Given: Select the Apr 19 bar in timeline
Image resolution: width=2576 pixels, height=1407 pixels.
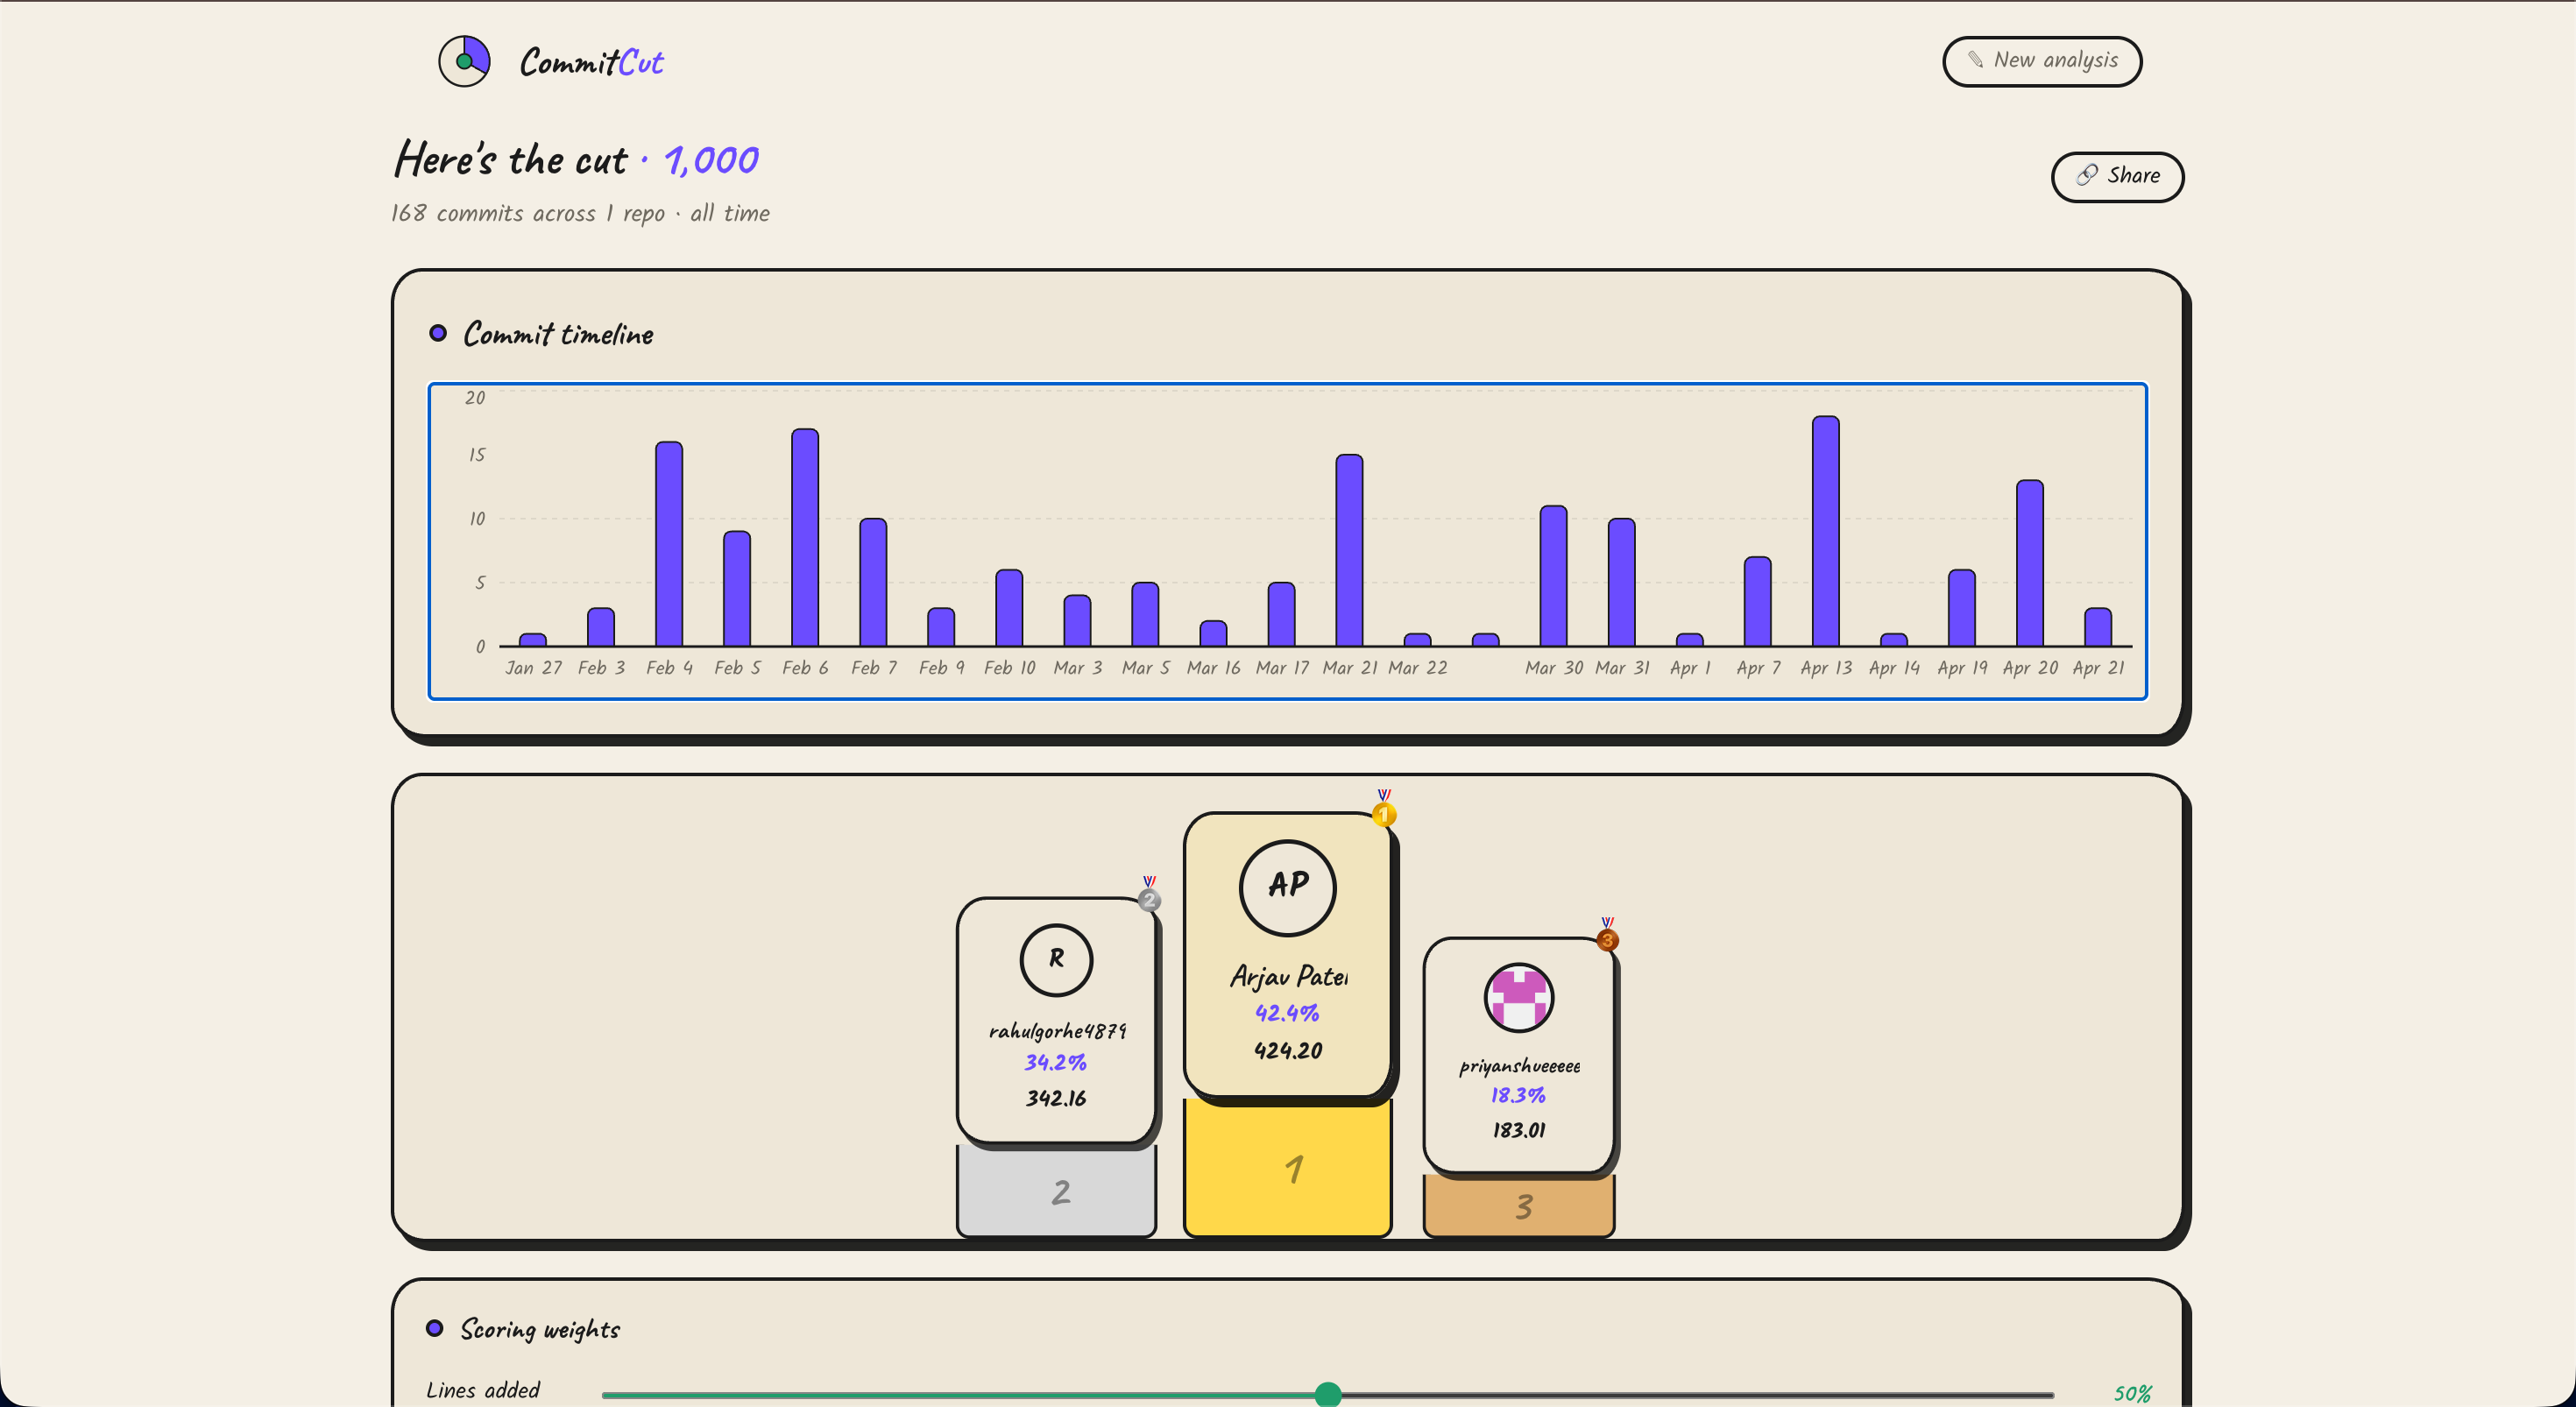Looking at the screenshot, I should (x=1961, y=608).
